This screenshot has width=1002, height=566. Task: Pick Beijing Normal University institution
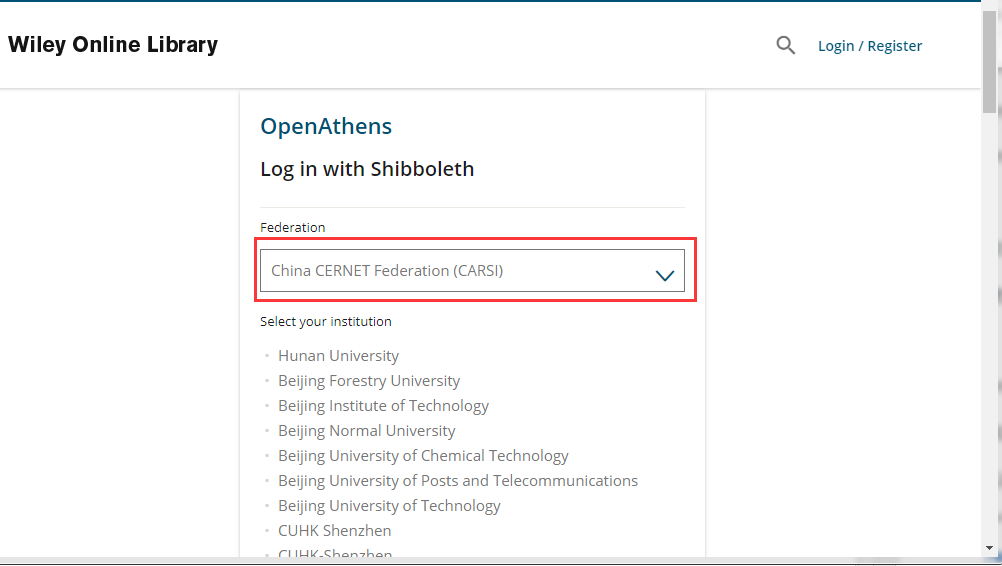click(366, 431)
